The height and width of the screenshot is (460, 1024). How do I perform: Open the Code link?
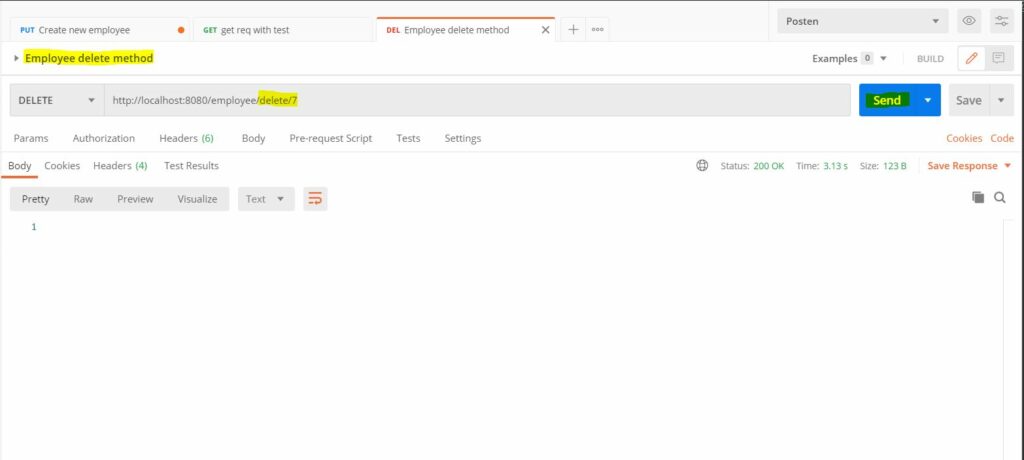point(1002,138)
